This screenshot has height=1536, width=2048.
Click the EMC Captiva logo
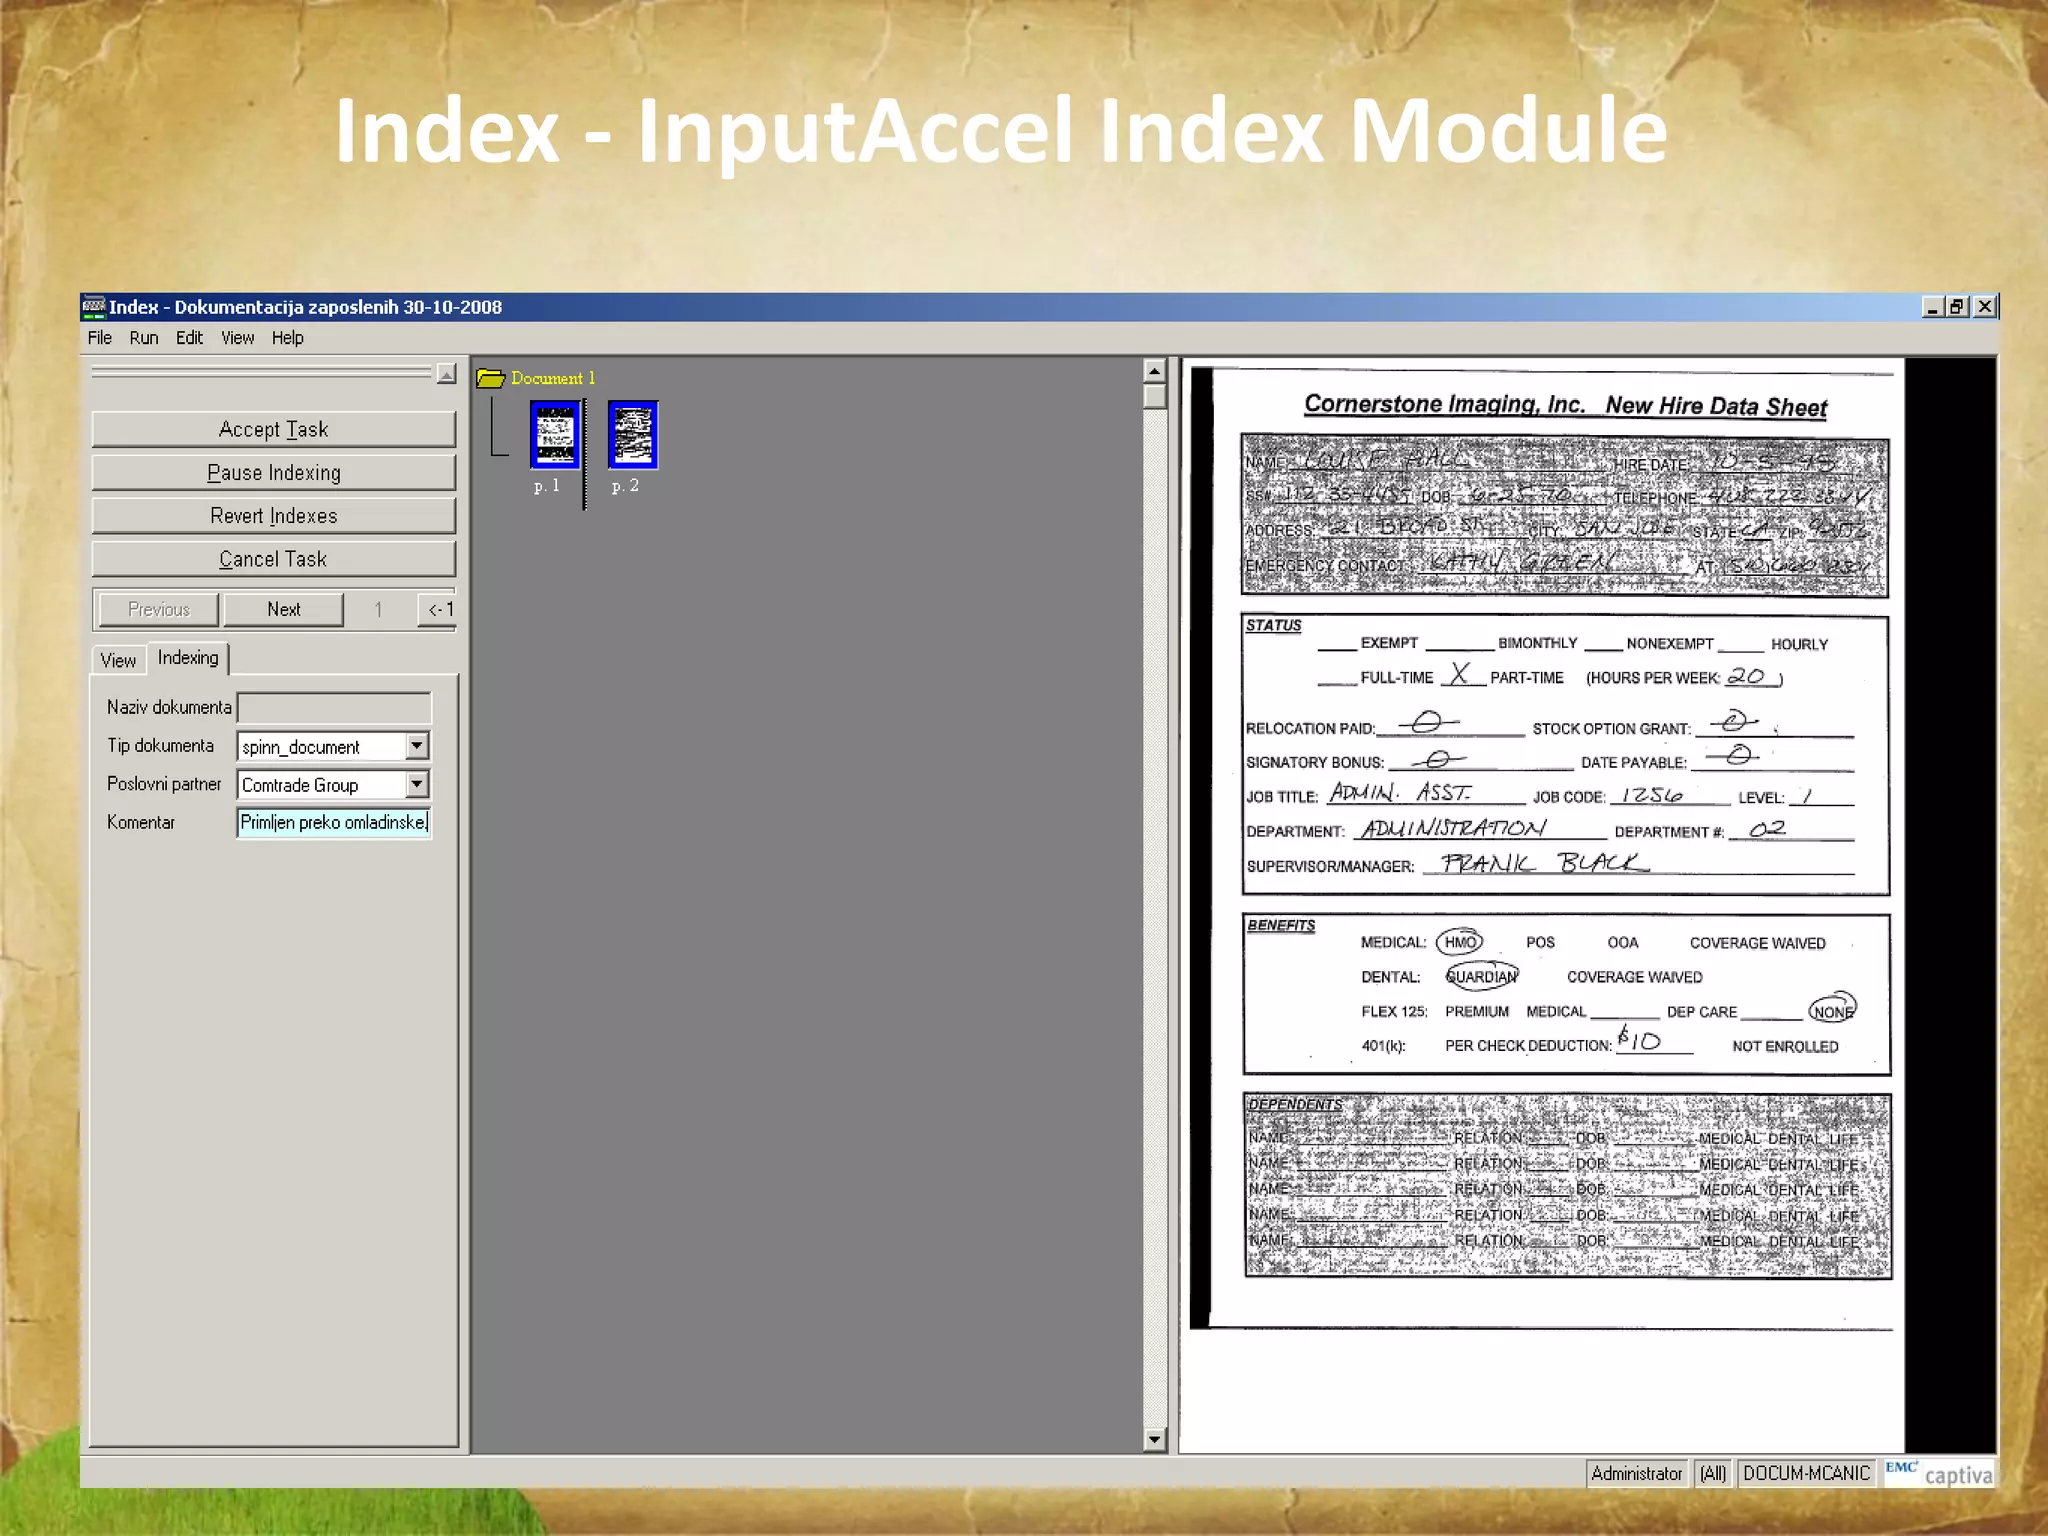(1940, 1473)
